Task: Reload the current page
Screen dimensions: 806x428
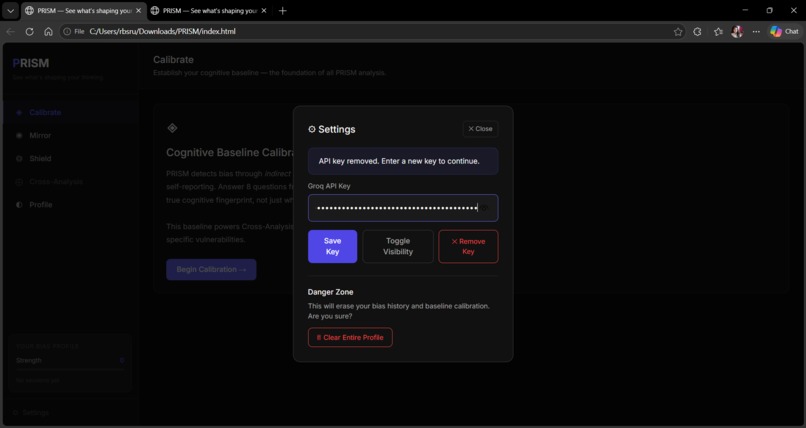Action: [29, 31]
